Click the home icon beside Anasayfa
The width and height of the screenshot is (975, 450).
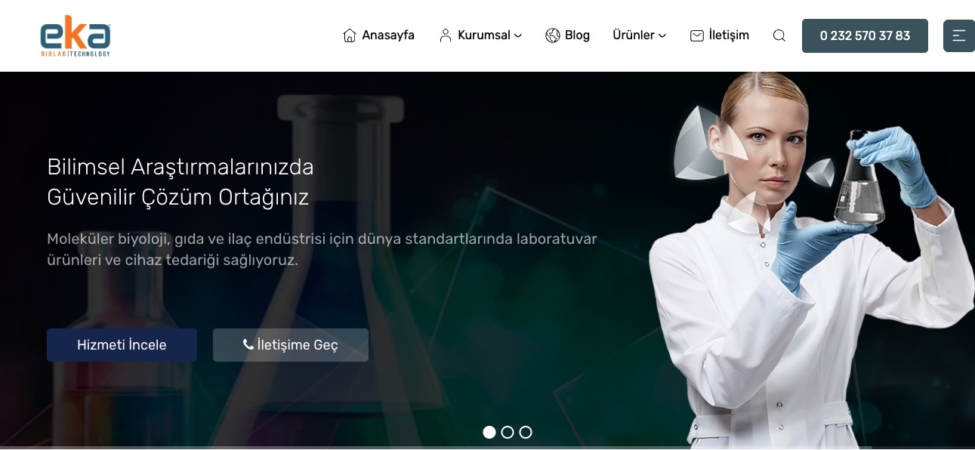coord(349,35)
